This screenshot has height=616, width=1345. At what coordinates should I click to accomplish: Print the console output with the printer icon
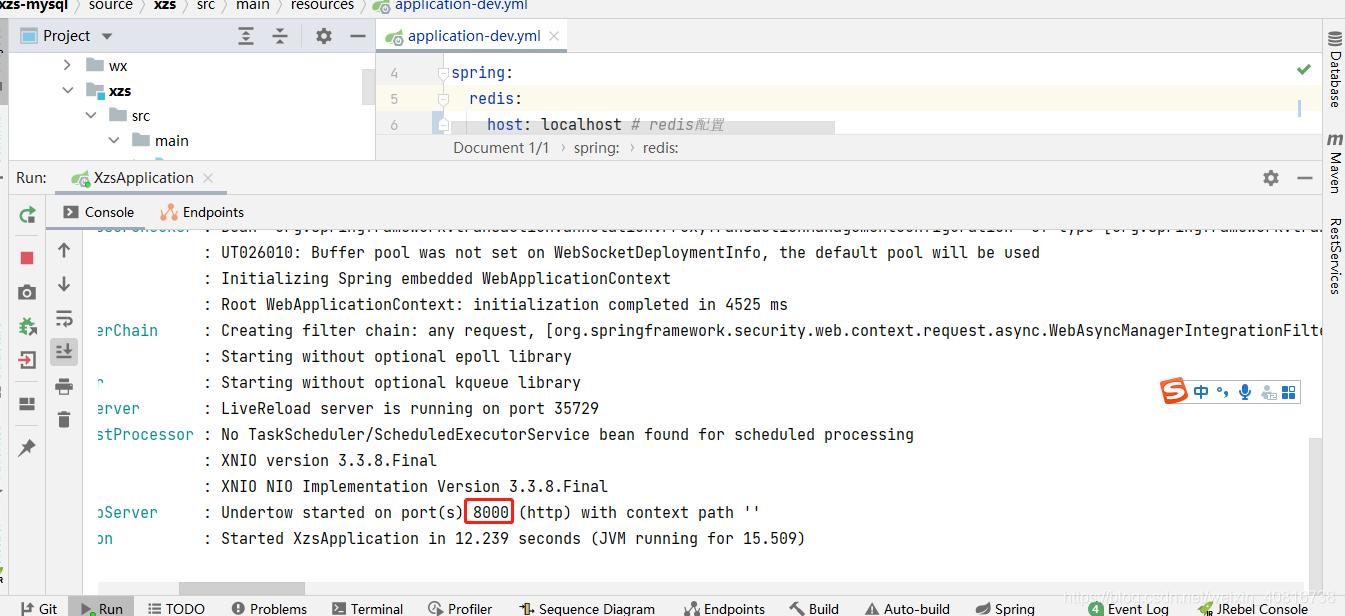(64, 386)
